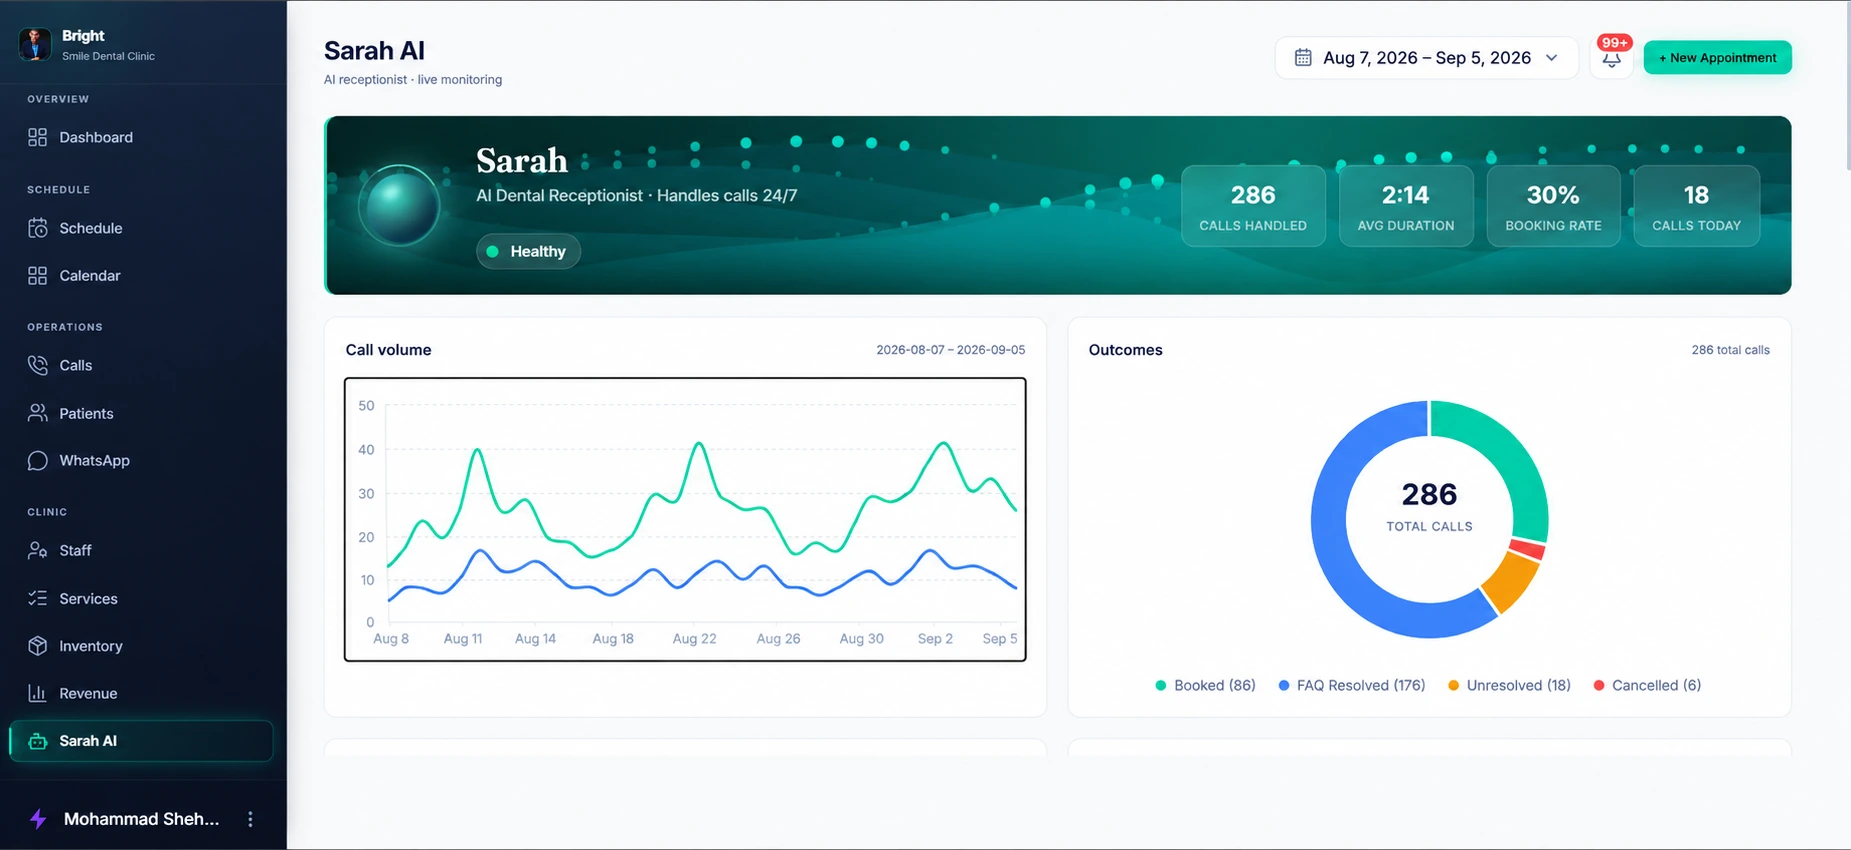Toggle the Cancelled (6) legend entry
Viewport: 1851px width, 850px height.
(1647, 685)
